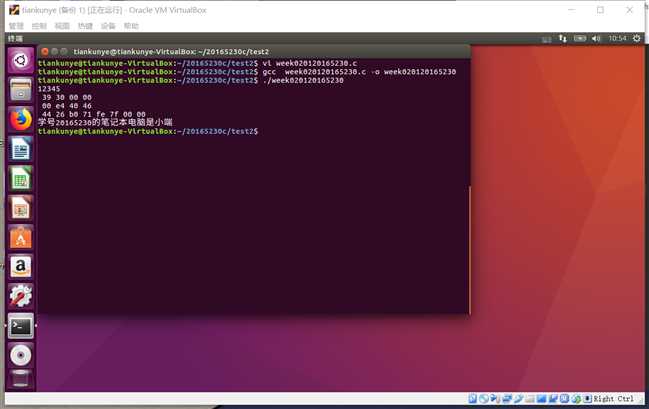Open the 热键 menu in VirtualBox
This screenshot has height=409, width=649.
85,26
